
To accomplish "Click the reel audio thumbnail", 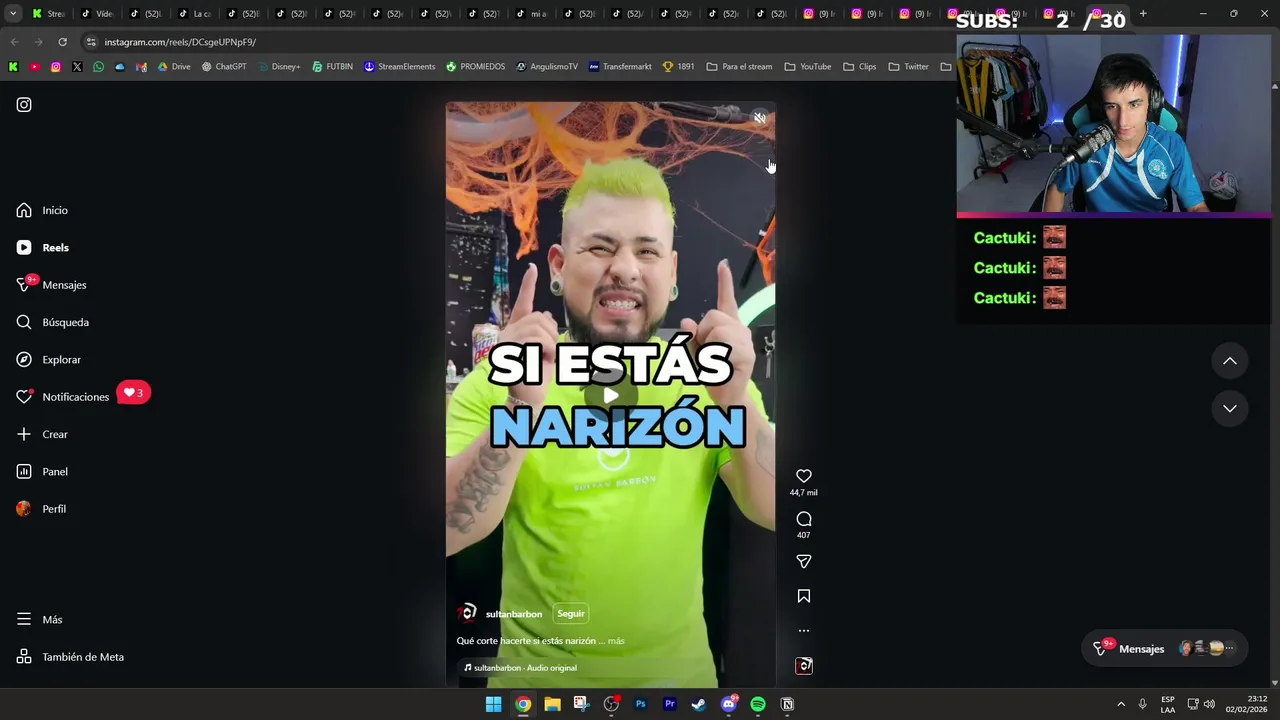I will (804, 666).
